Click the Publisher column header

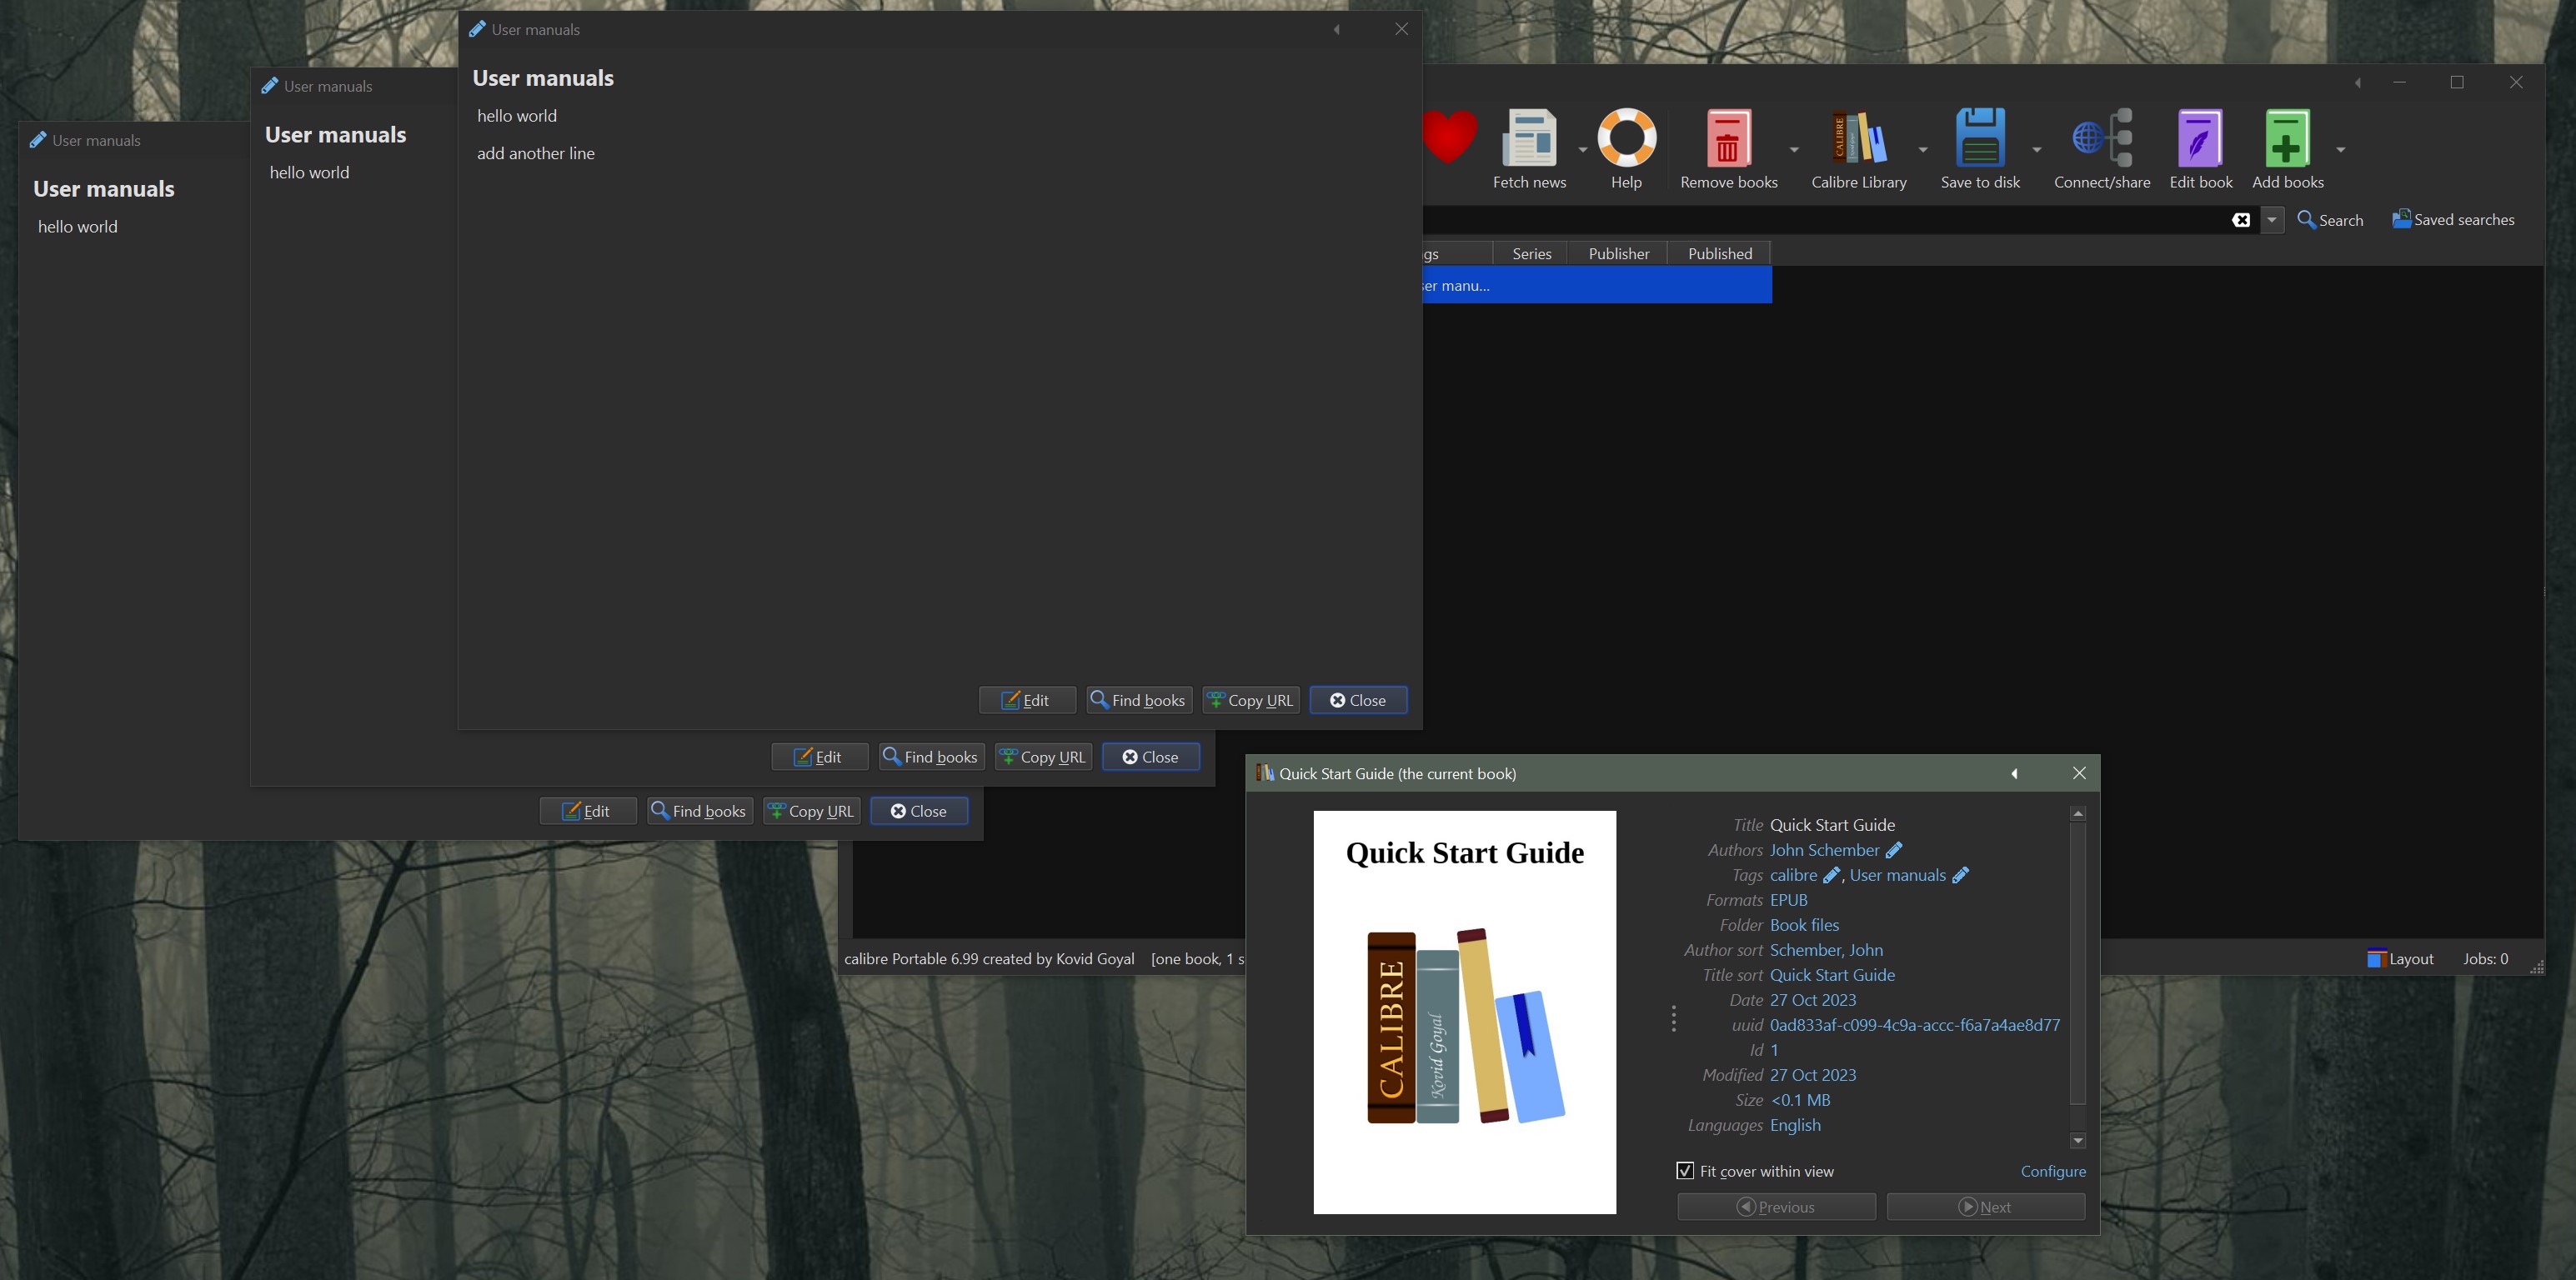(1618, 253)
